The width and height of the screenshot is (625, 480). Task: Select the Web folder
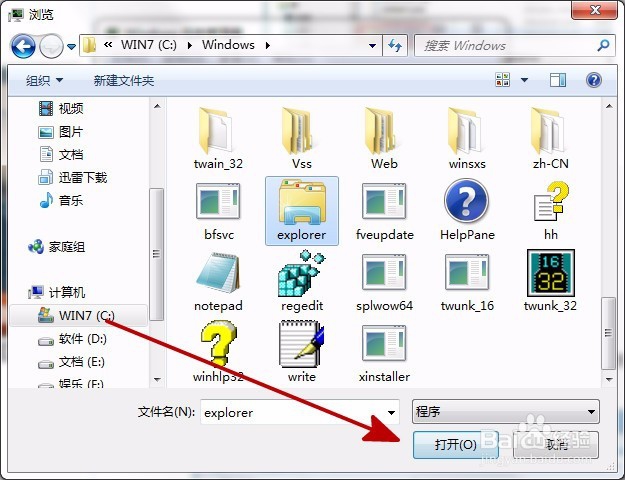pyautogui.click(x=384, y=138)
